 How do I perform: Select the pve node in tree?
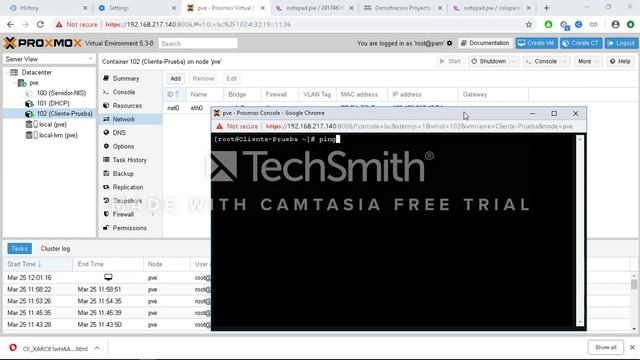point(33,83)
